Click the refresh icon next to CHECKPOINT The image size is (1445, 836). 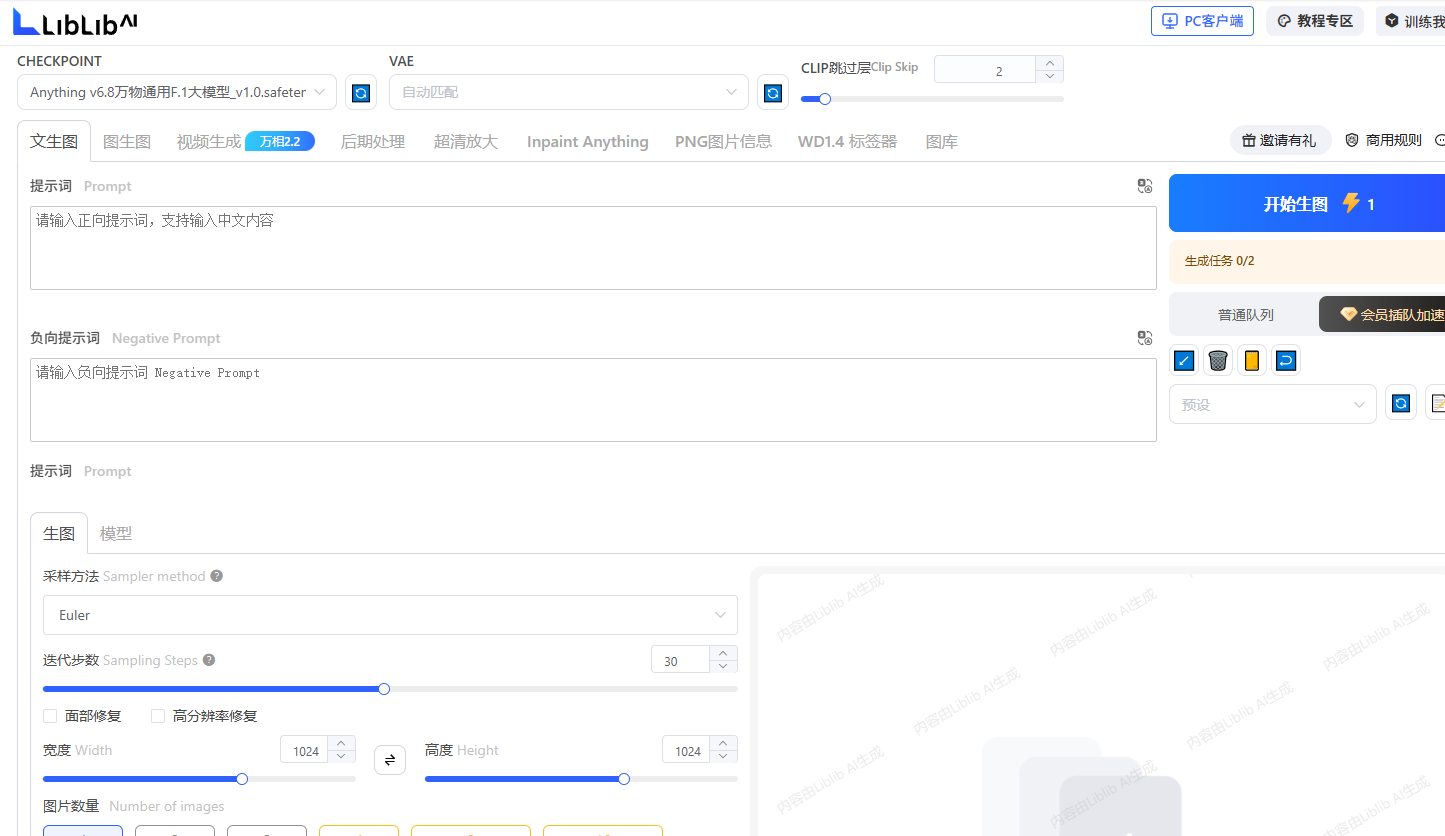click(361, 93)
